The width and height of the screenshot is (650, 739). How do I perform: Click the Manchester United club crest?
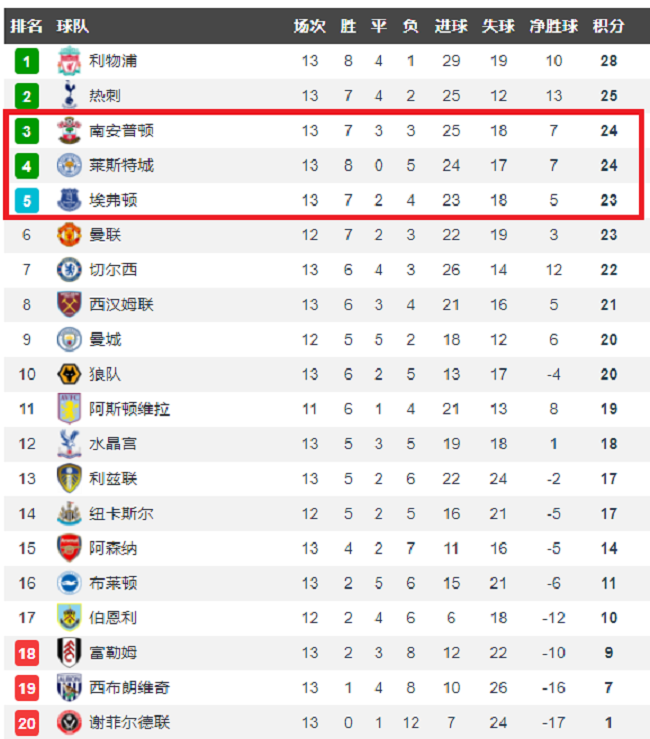(68, 235)
